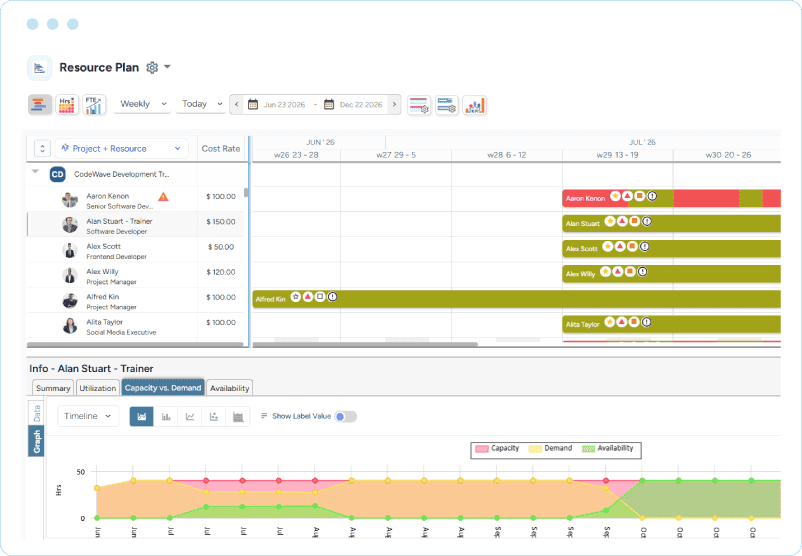Click the w29 13 - 19 week header
This screenshot has width=802, height=556.
coord(617,155)
